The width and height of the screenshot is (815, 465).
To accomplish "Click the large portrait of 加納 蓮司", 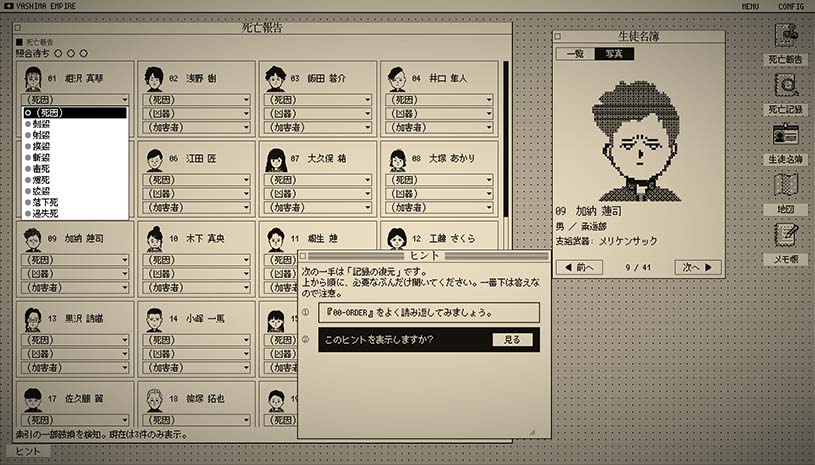I will tap(638, 141).
